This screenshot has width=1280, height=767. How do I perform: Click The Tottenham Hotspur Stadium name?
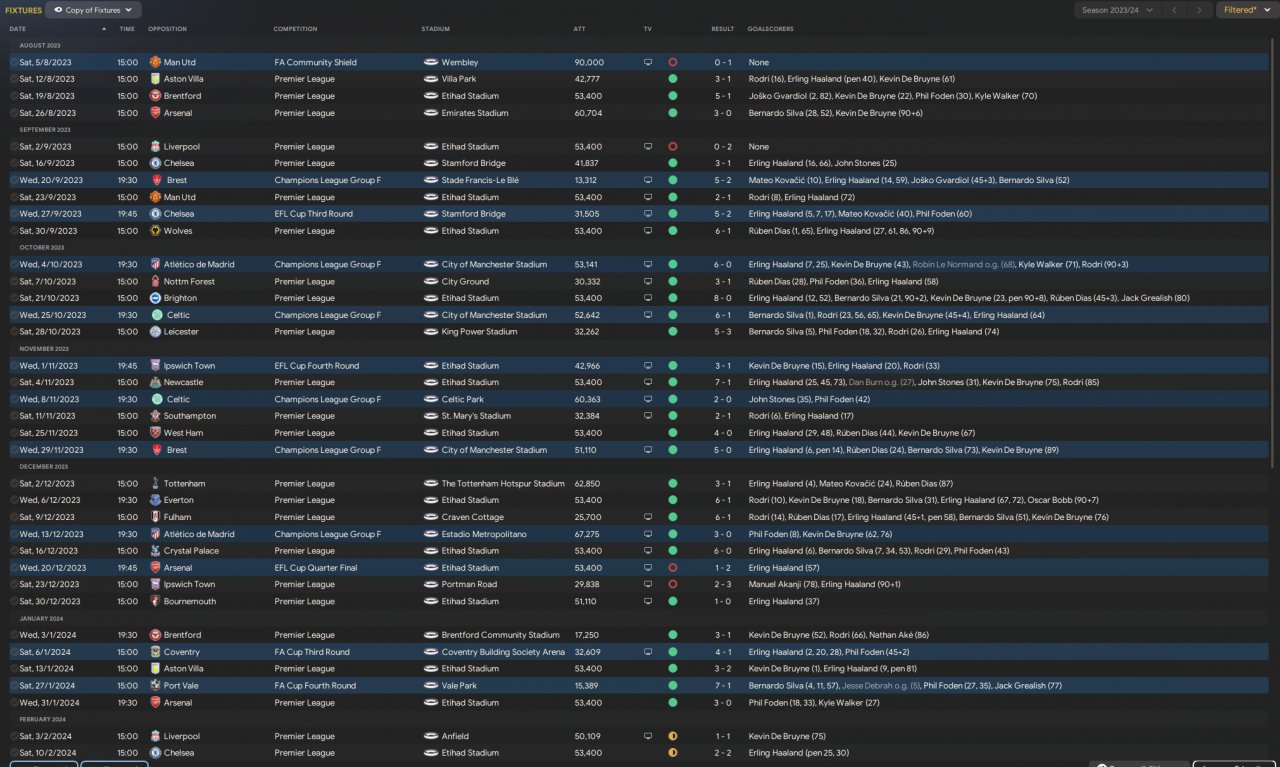pyautogui.click(x=503, y=484)
